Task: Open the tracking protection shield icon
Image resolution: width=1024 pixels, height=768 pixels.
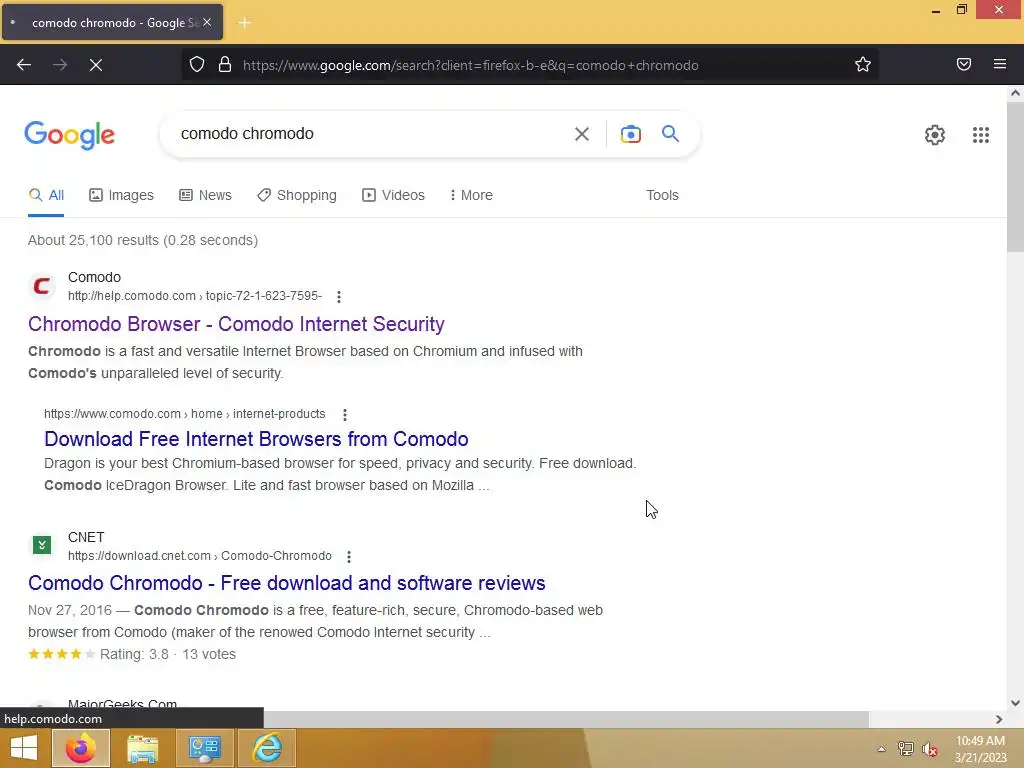Action: pyautogui.click(x=197, y=65)
